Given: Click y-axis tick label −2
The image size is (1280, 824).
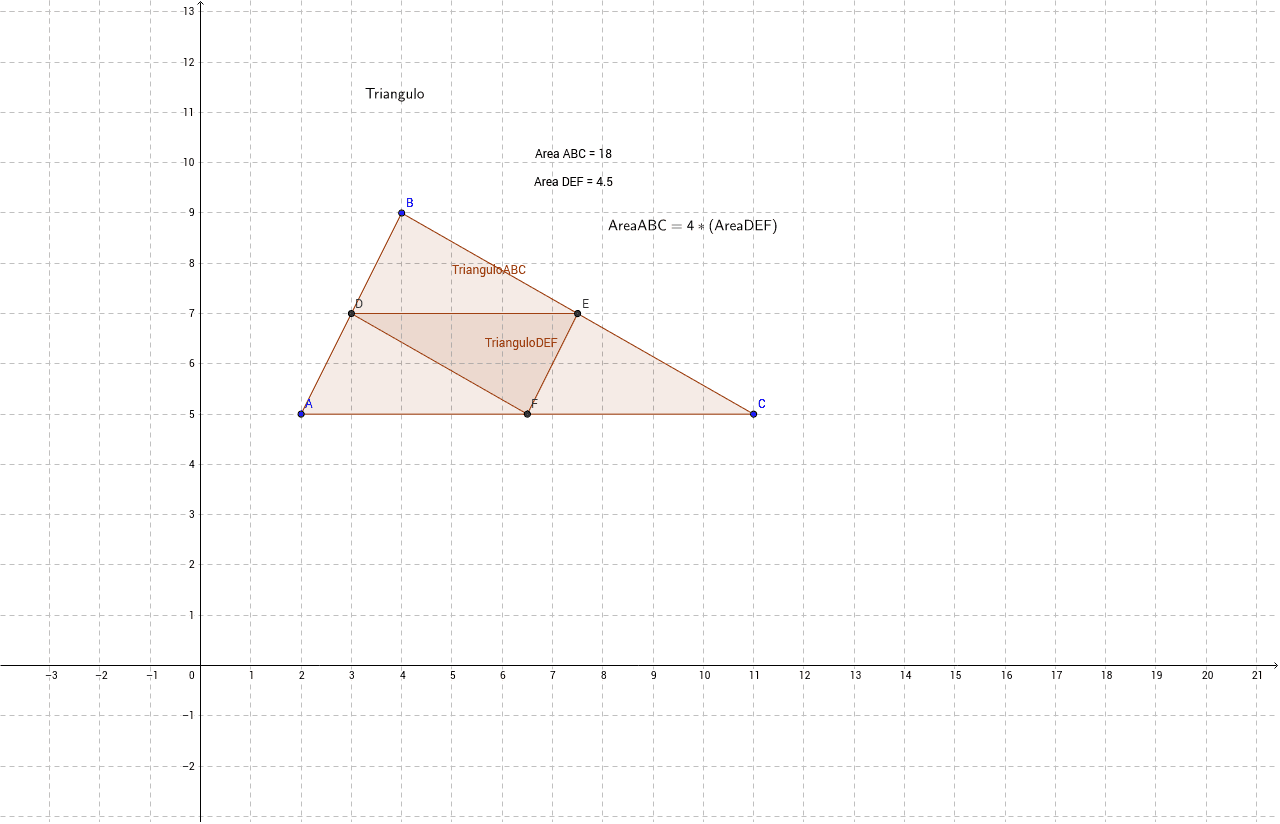Looking at the screenshot, I should tap(187, 766).
